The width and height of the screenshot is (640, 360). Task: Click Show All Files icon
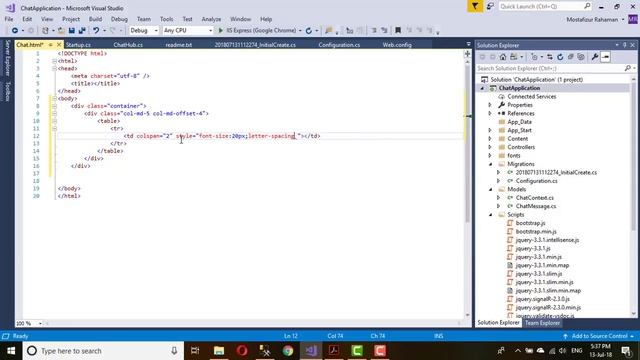click(x=581, y=57)
